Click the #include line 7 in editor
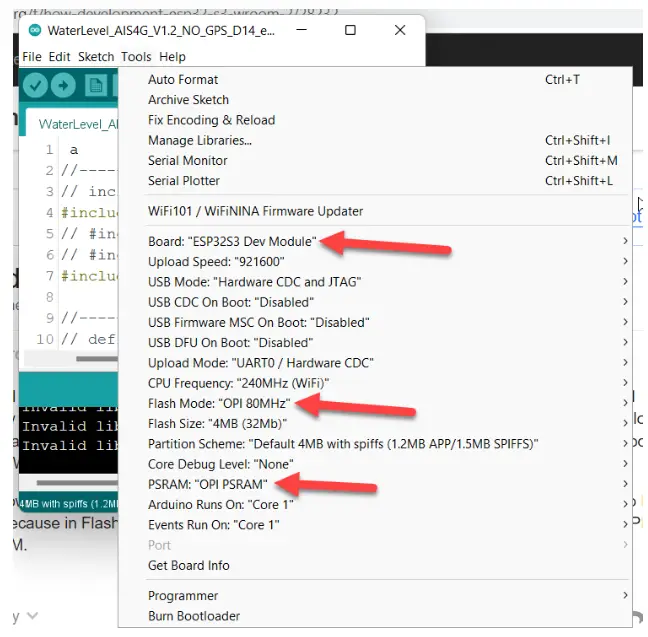 (89, 276)
